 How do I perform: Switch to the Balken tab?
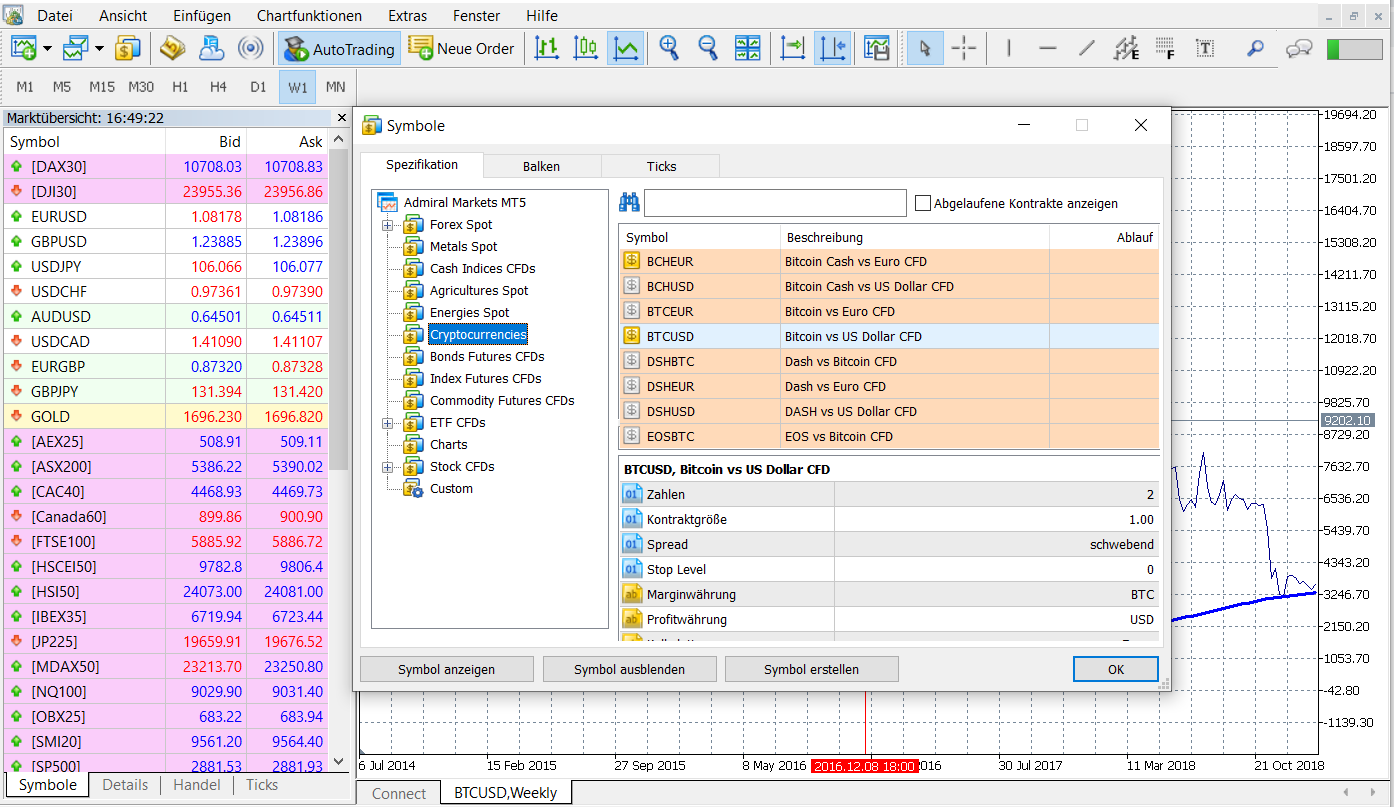click(541, 166)
